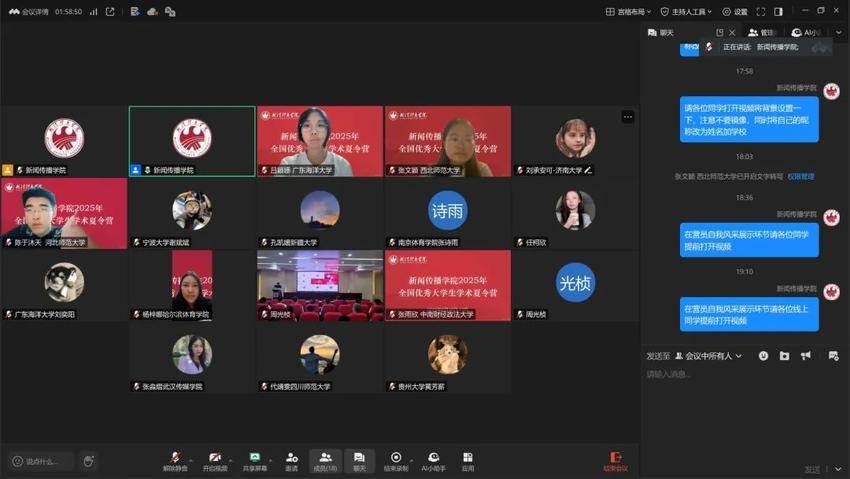Expand the sidebar tabs overflow chevron
850x479 pixels.
pos(839,33)
